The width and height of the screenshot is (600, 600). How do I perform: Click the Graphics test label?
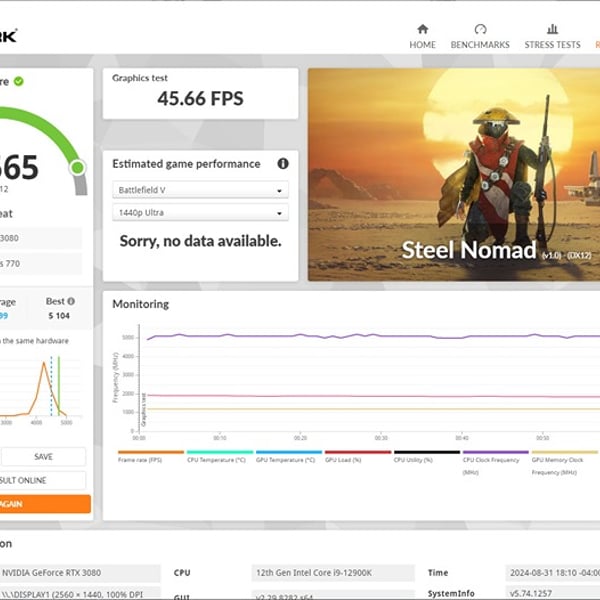(140, 78)
